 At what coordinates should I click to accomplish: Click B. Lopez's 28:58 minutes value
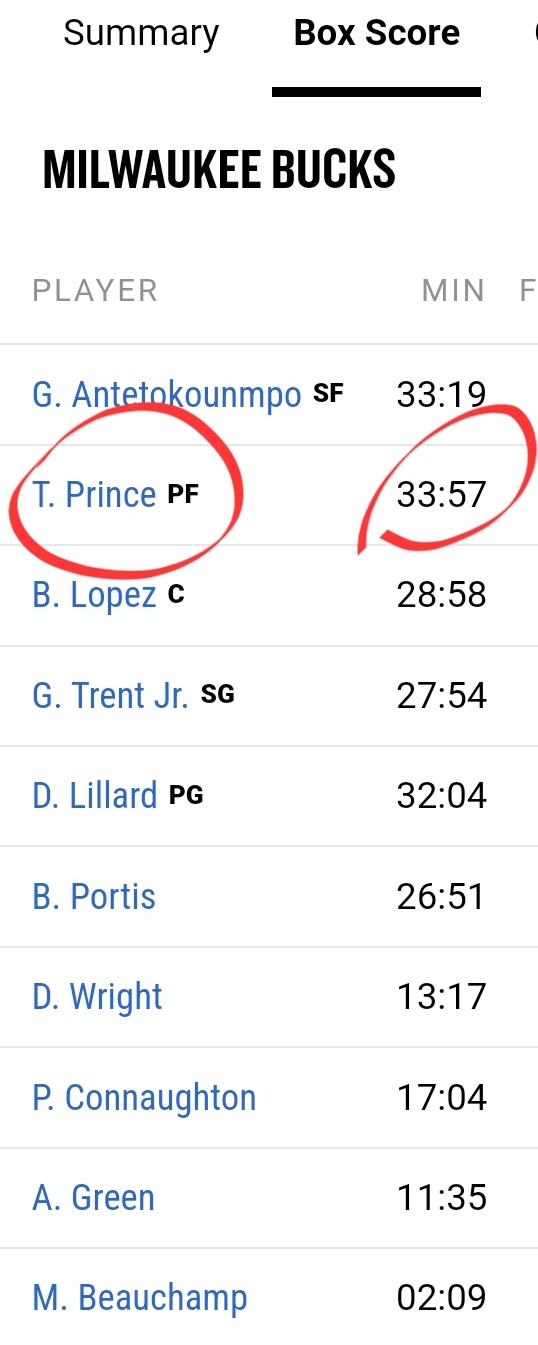(441, 595)
